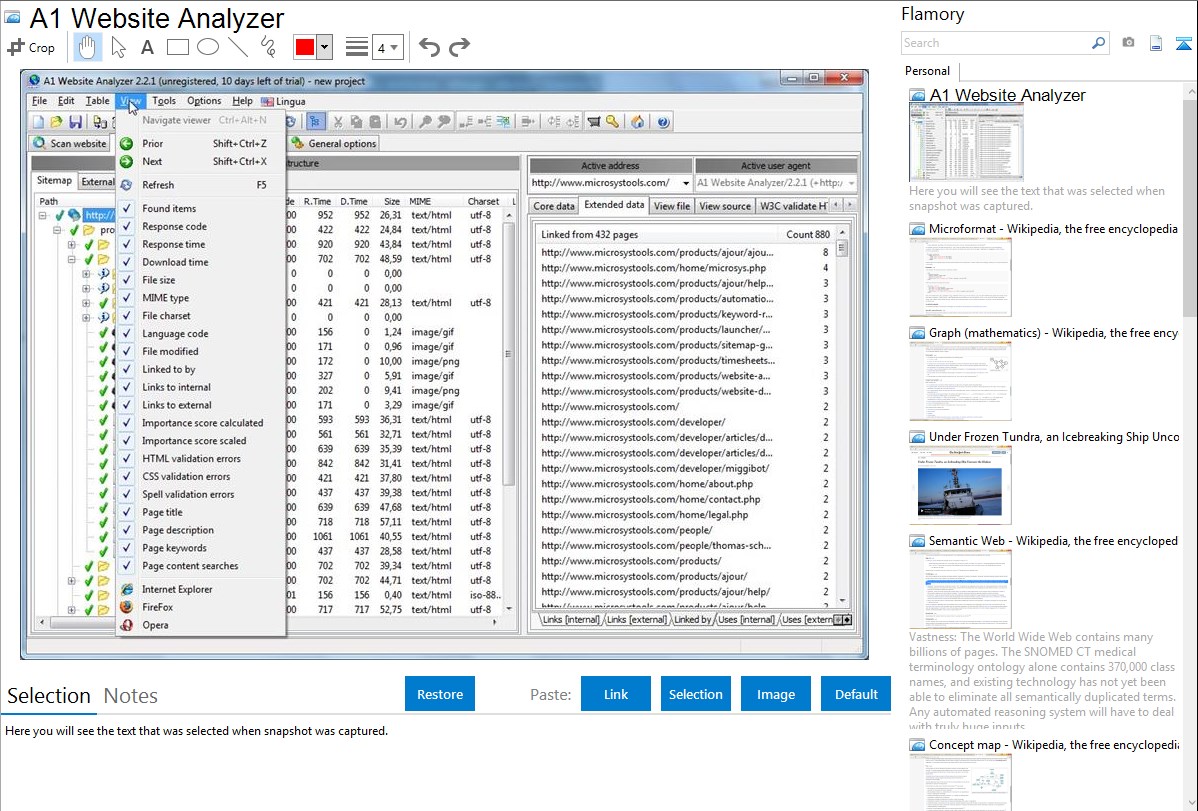1198x811 pixels.
Task: Click the Paste Selection button
Action: (696, 694)
